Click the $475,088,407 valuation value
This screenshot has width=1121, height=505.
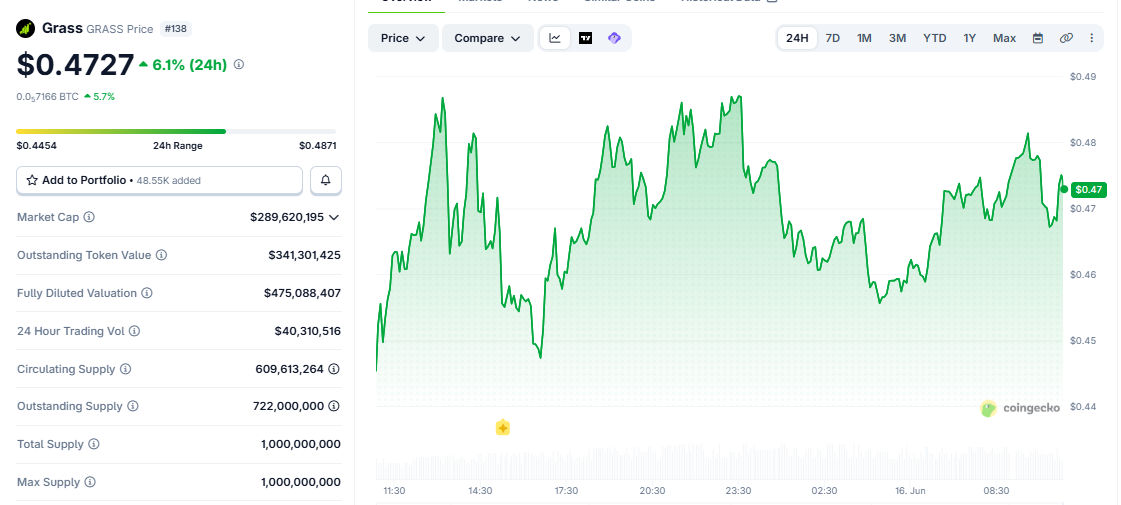tap(302, 293)
